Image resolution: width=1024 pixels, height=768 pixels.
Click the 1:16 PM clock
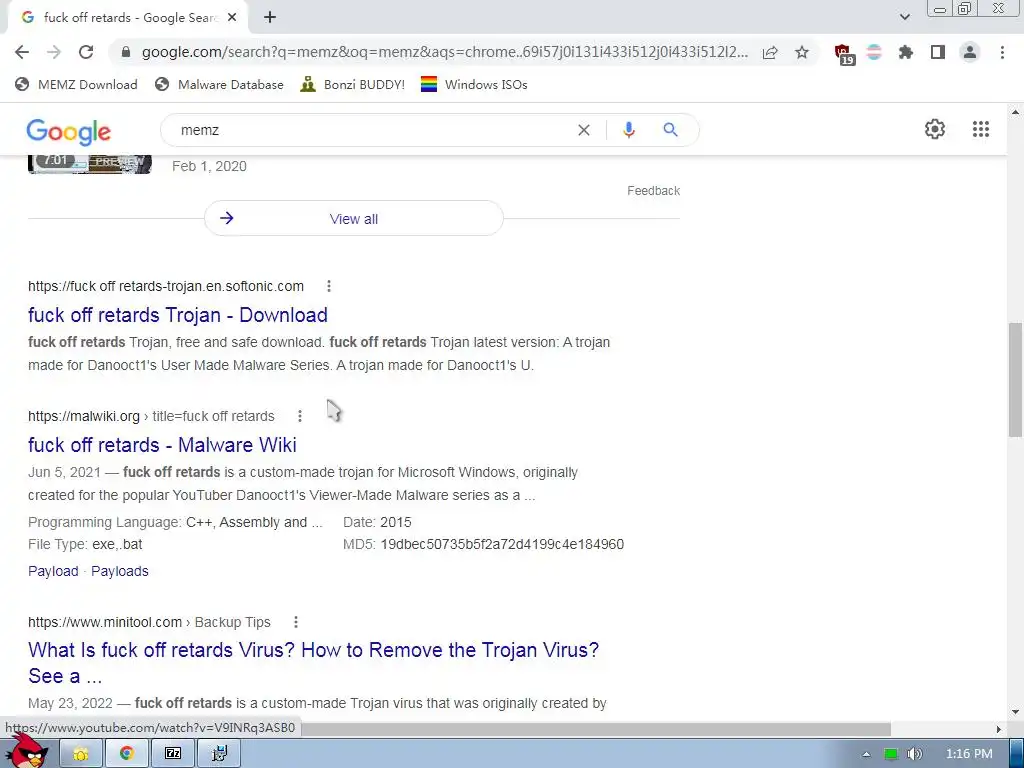tap(969, 754)
